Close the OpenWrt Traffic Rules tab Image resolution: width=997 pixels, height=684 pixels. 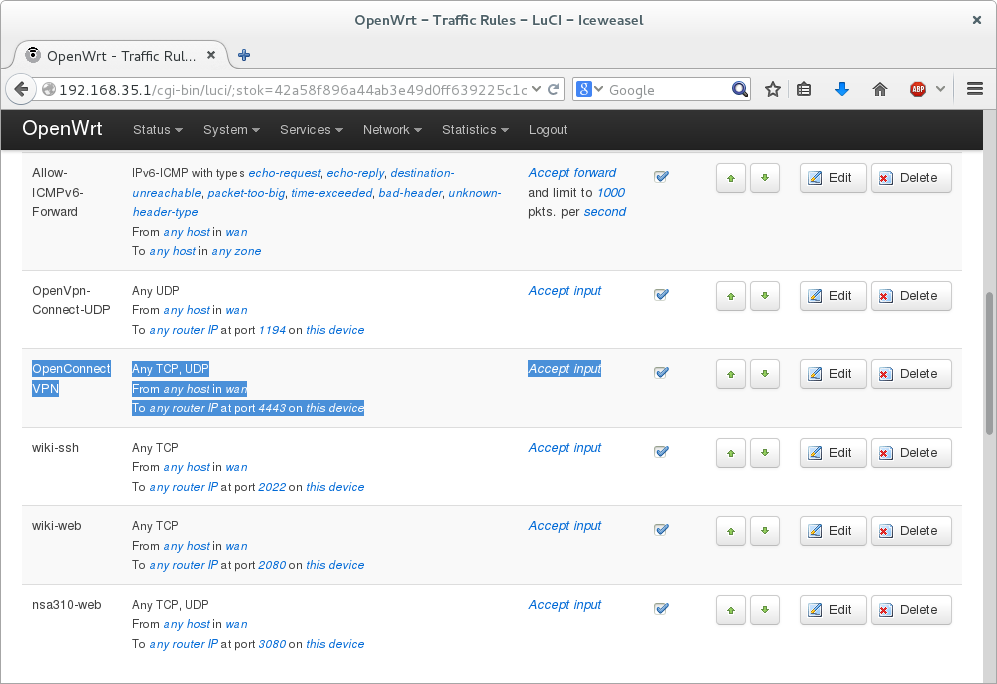(x=211, y=55)
